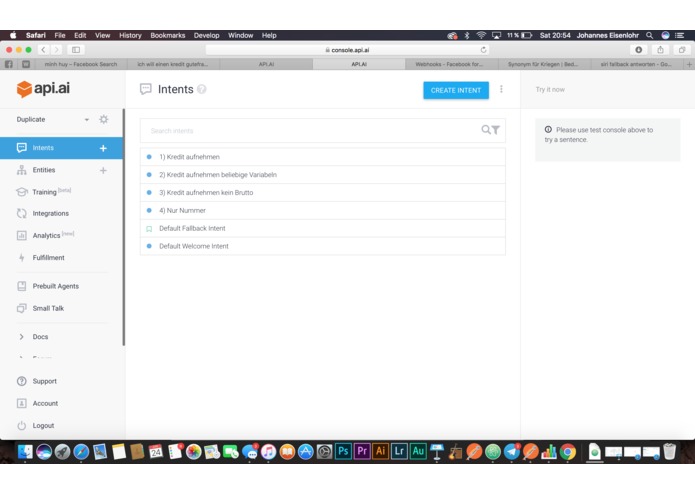
Task: Open intent '3) Kredit aufnehmen kein Brutto'
Action: (322, 192)
